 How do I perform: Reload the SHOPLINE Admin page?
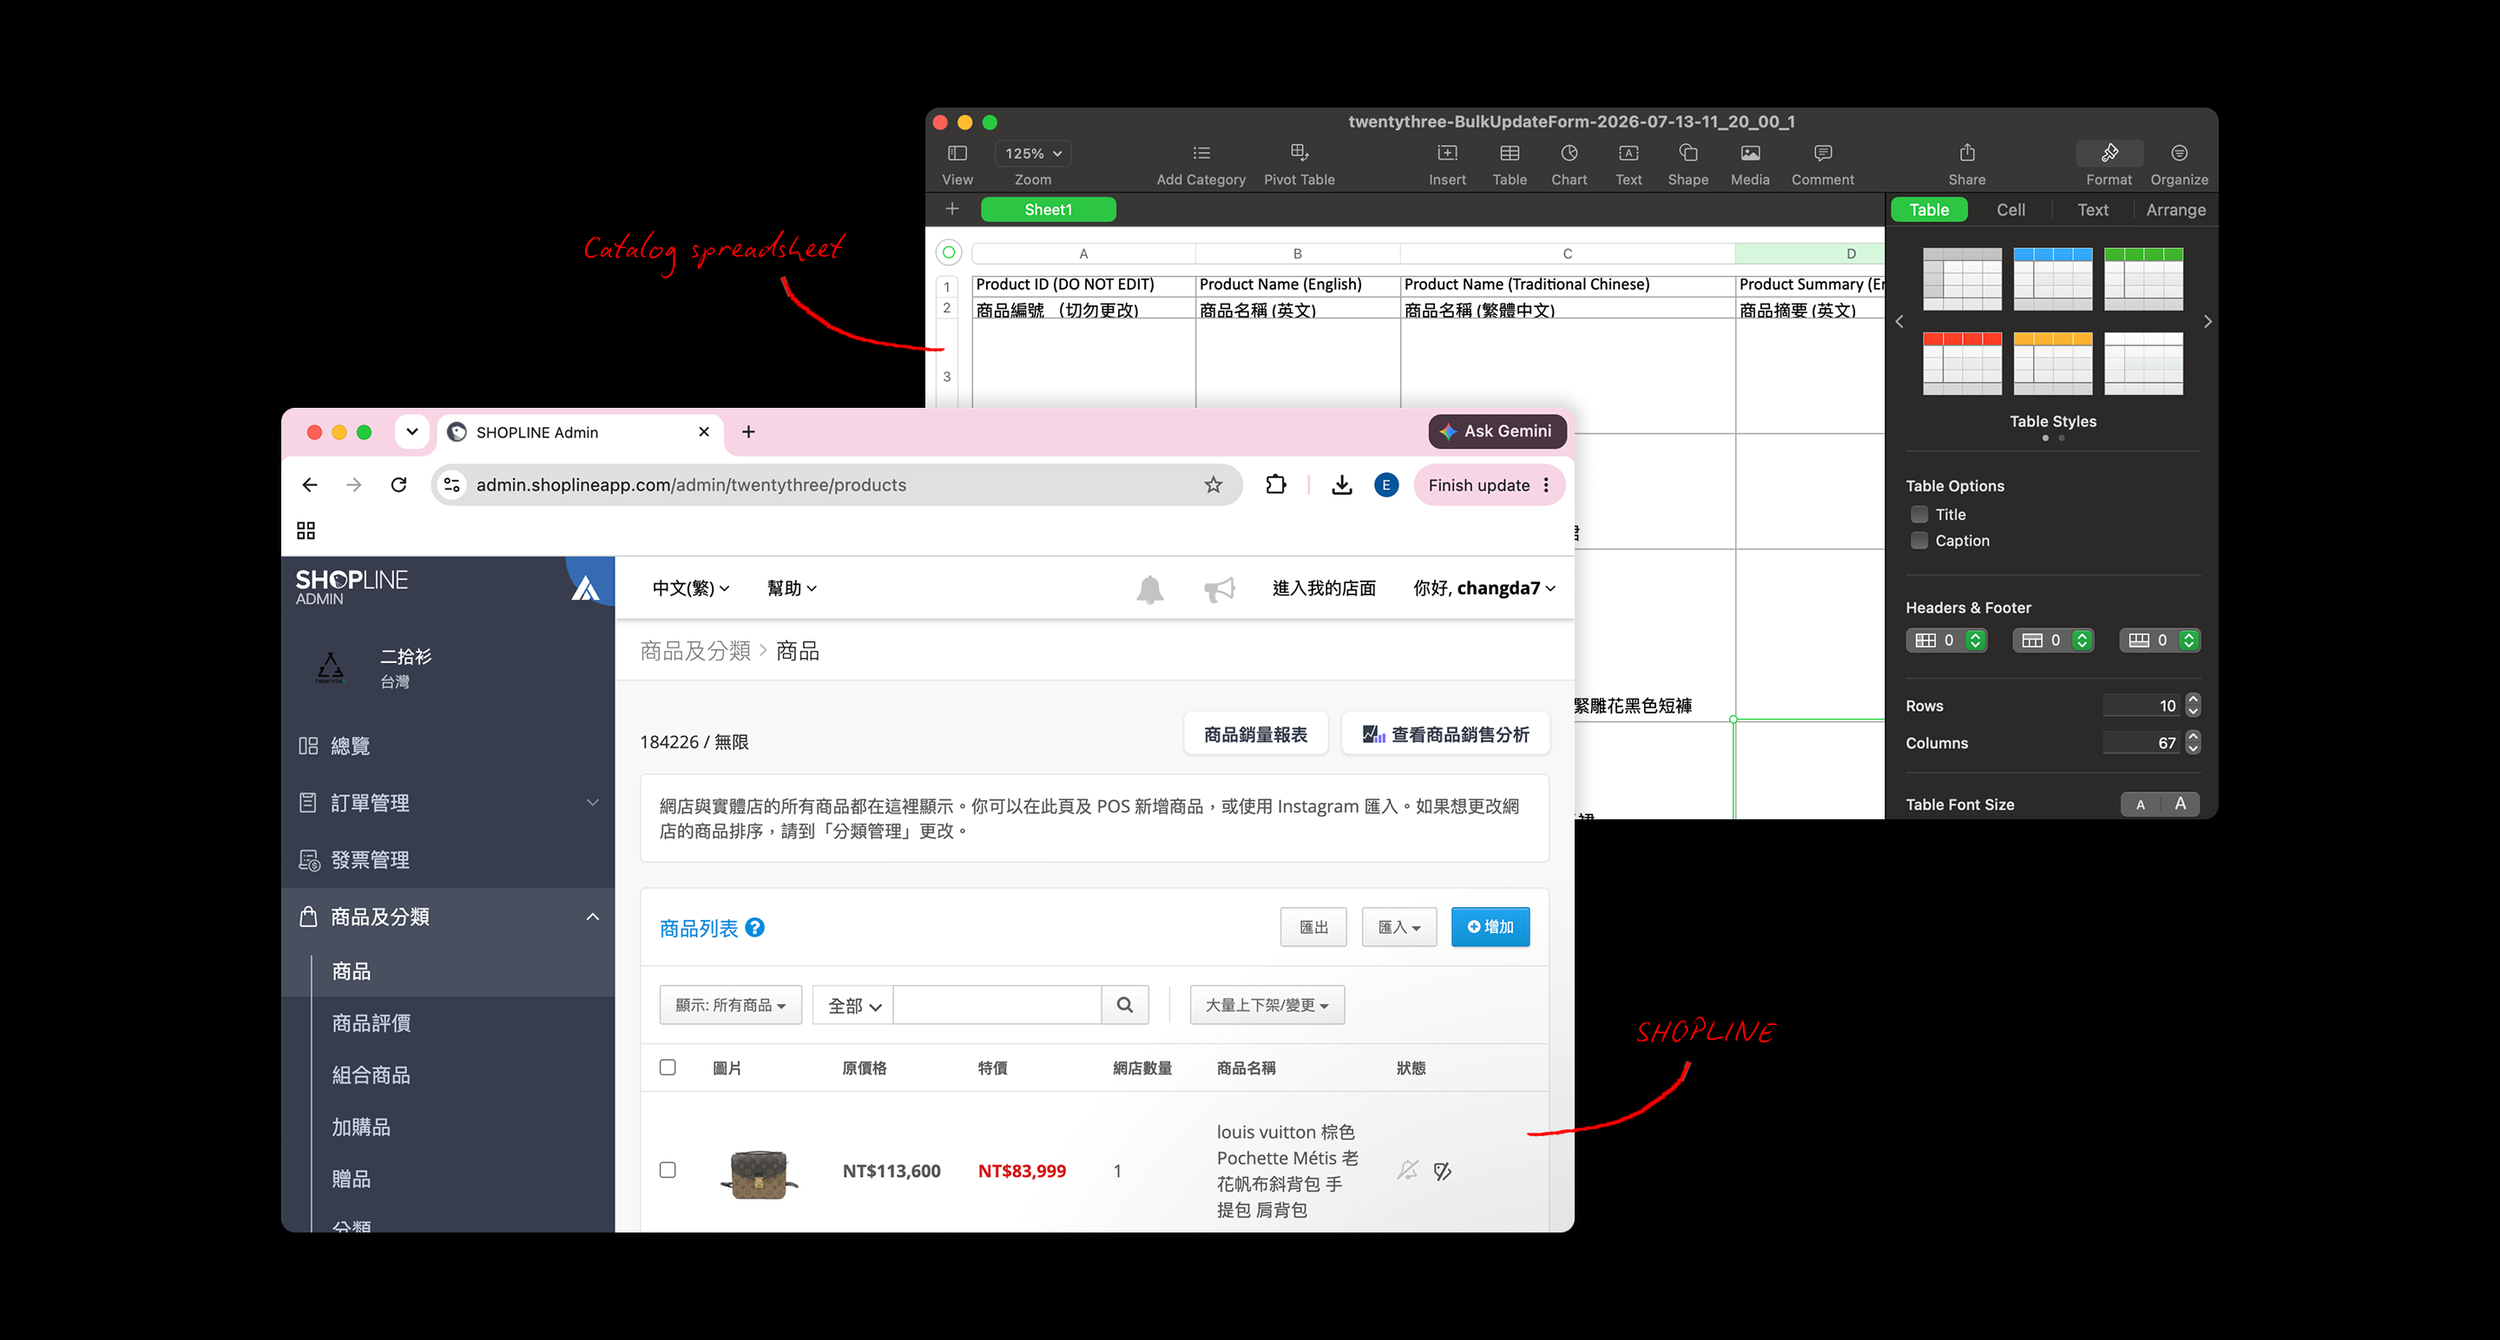[x=399, y=485]
